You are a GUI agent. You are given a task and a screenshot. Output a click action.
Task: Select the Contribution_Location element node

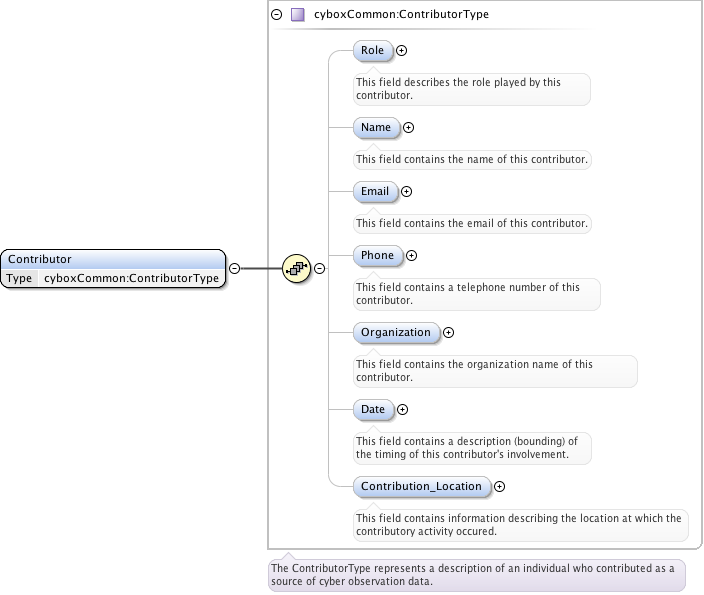(421, 486)
